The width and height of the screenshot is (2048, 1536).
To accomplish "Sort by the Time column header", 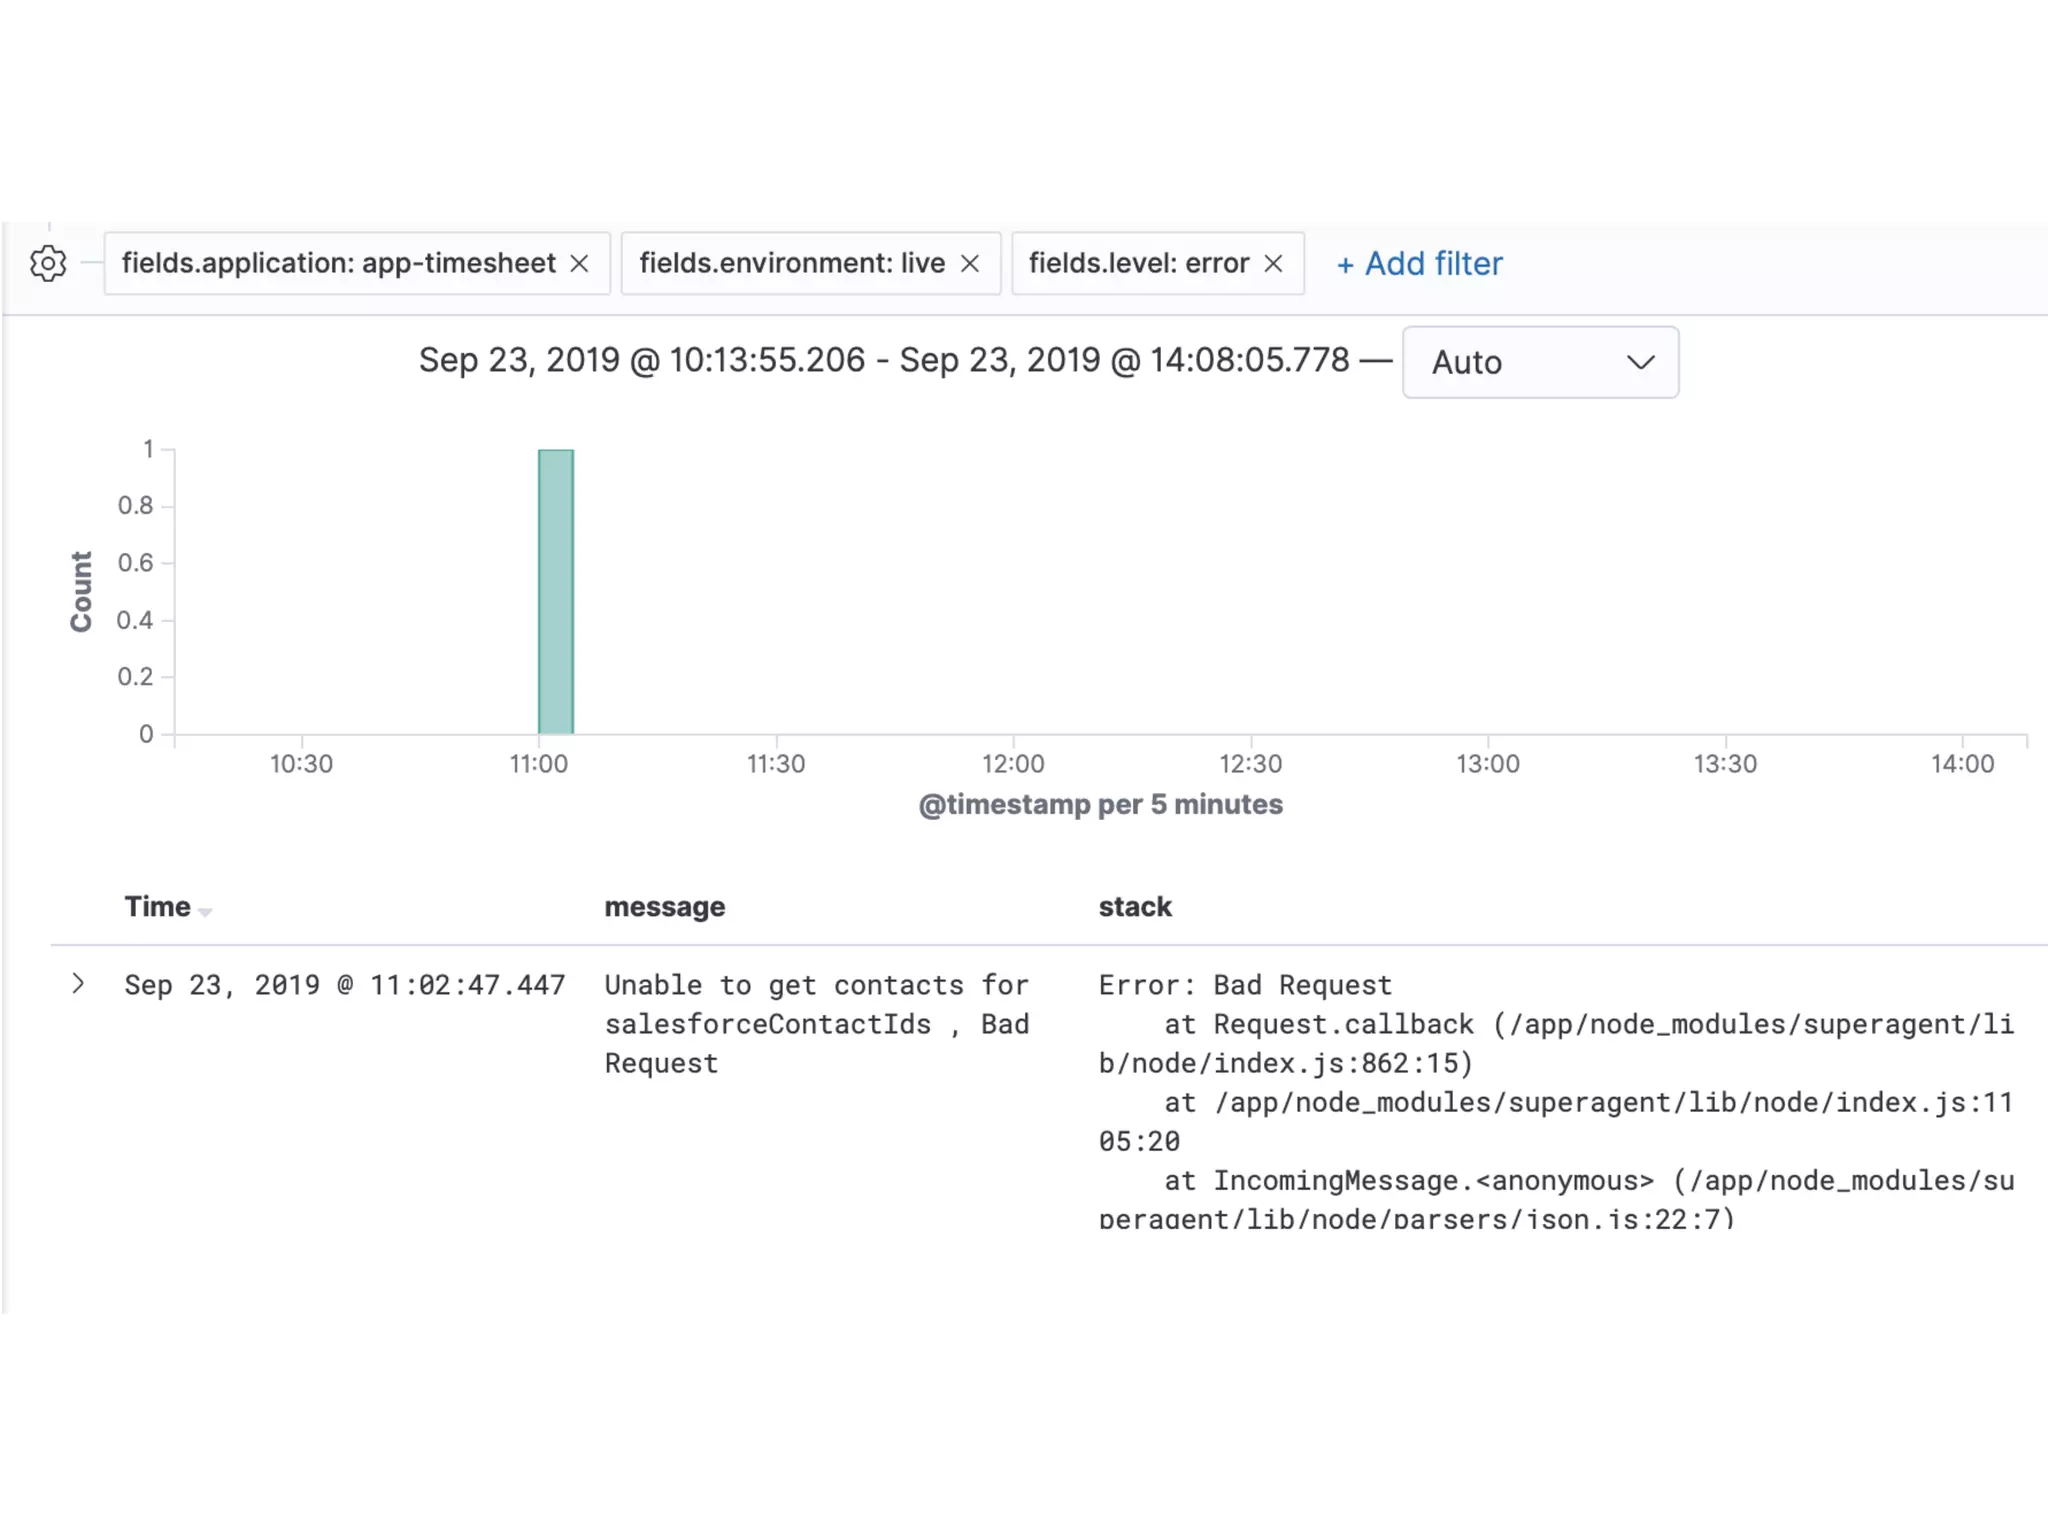I will pyautogui.click(x=157, y=906).
